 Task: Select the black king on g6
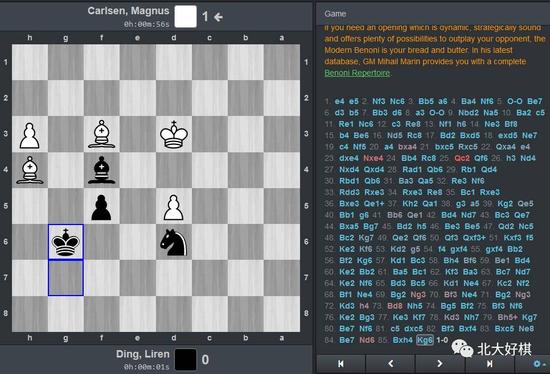(x=66, y=242)
